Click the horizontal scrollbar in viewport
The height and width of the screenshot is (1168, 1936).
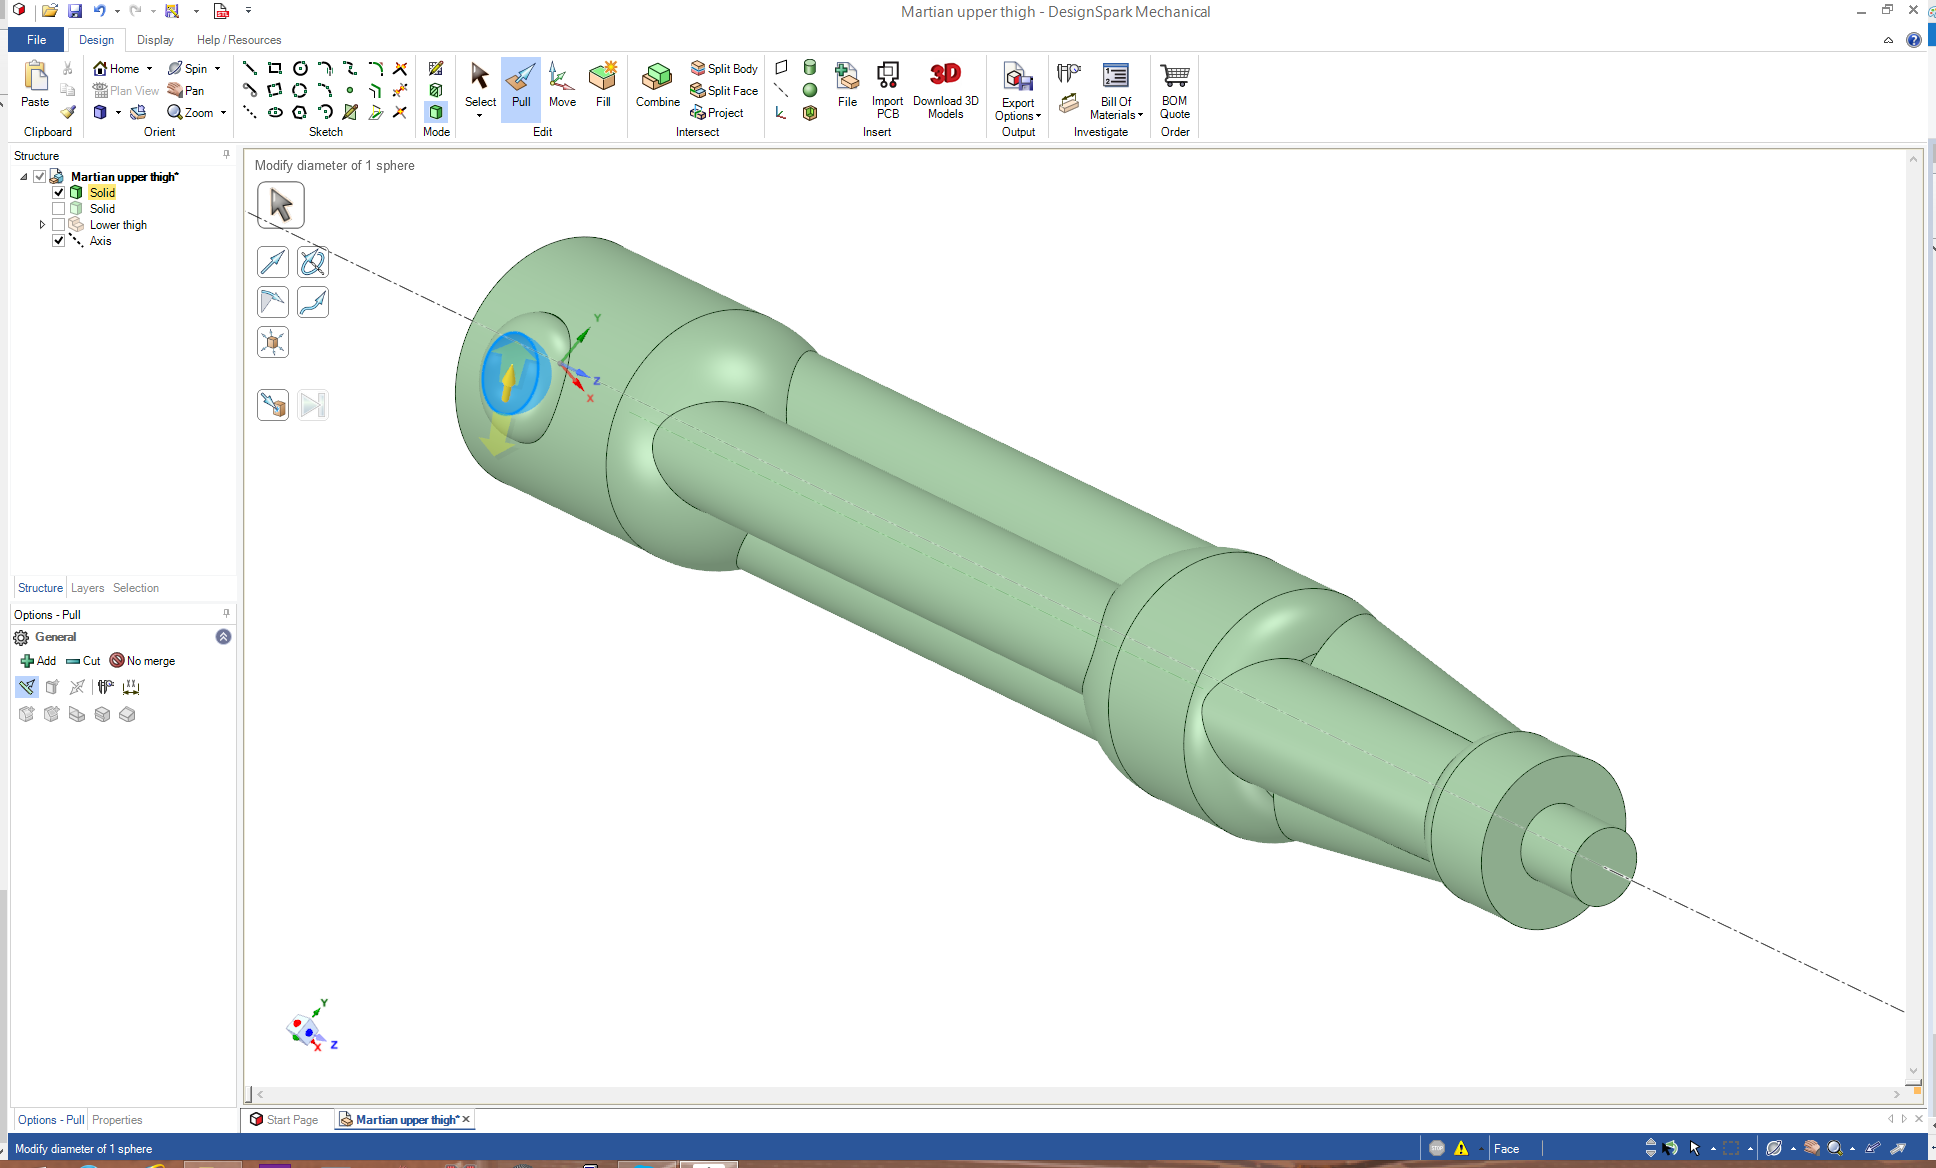[1076, 1094]
